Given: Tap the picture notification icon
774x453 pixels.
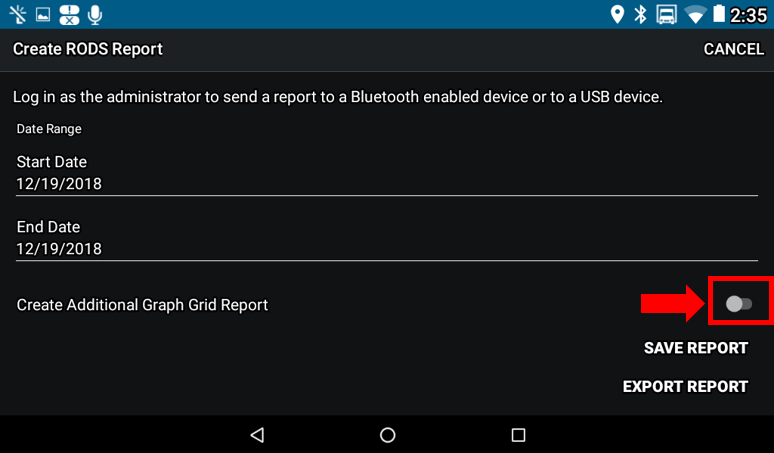Looking at the screenshot, I should [x=43, y=15].
